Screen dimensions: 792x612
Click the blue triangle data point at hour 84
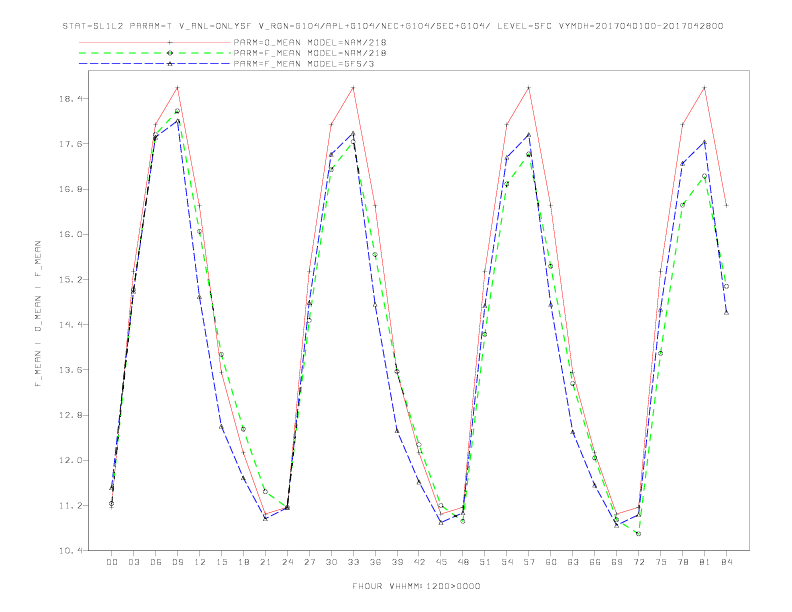coord(726,313)
